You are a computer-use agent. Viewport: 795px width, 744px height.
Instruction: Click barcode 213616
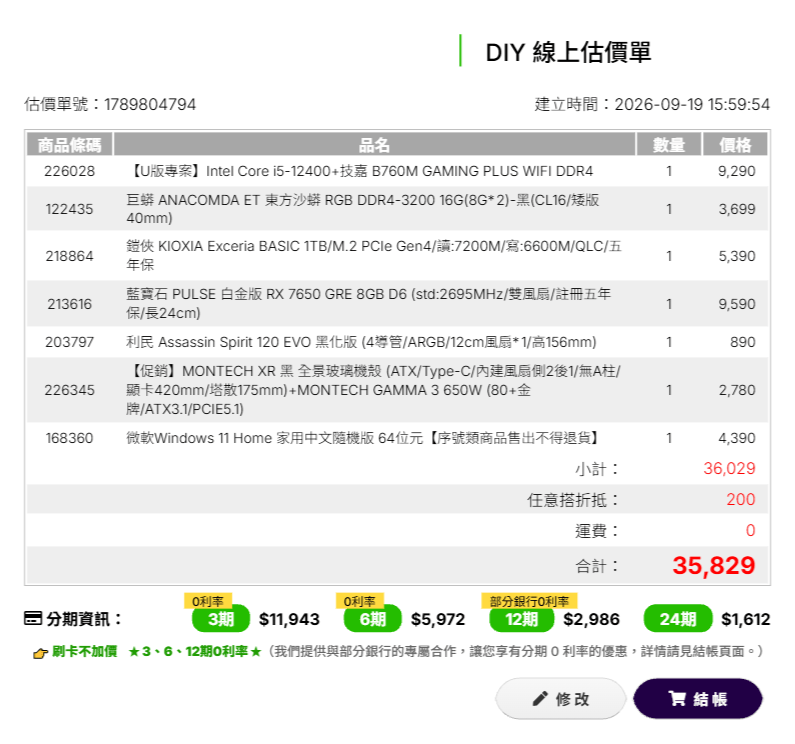[x=69, y=304]
